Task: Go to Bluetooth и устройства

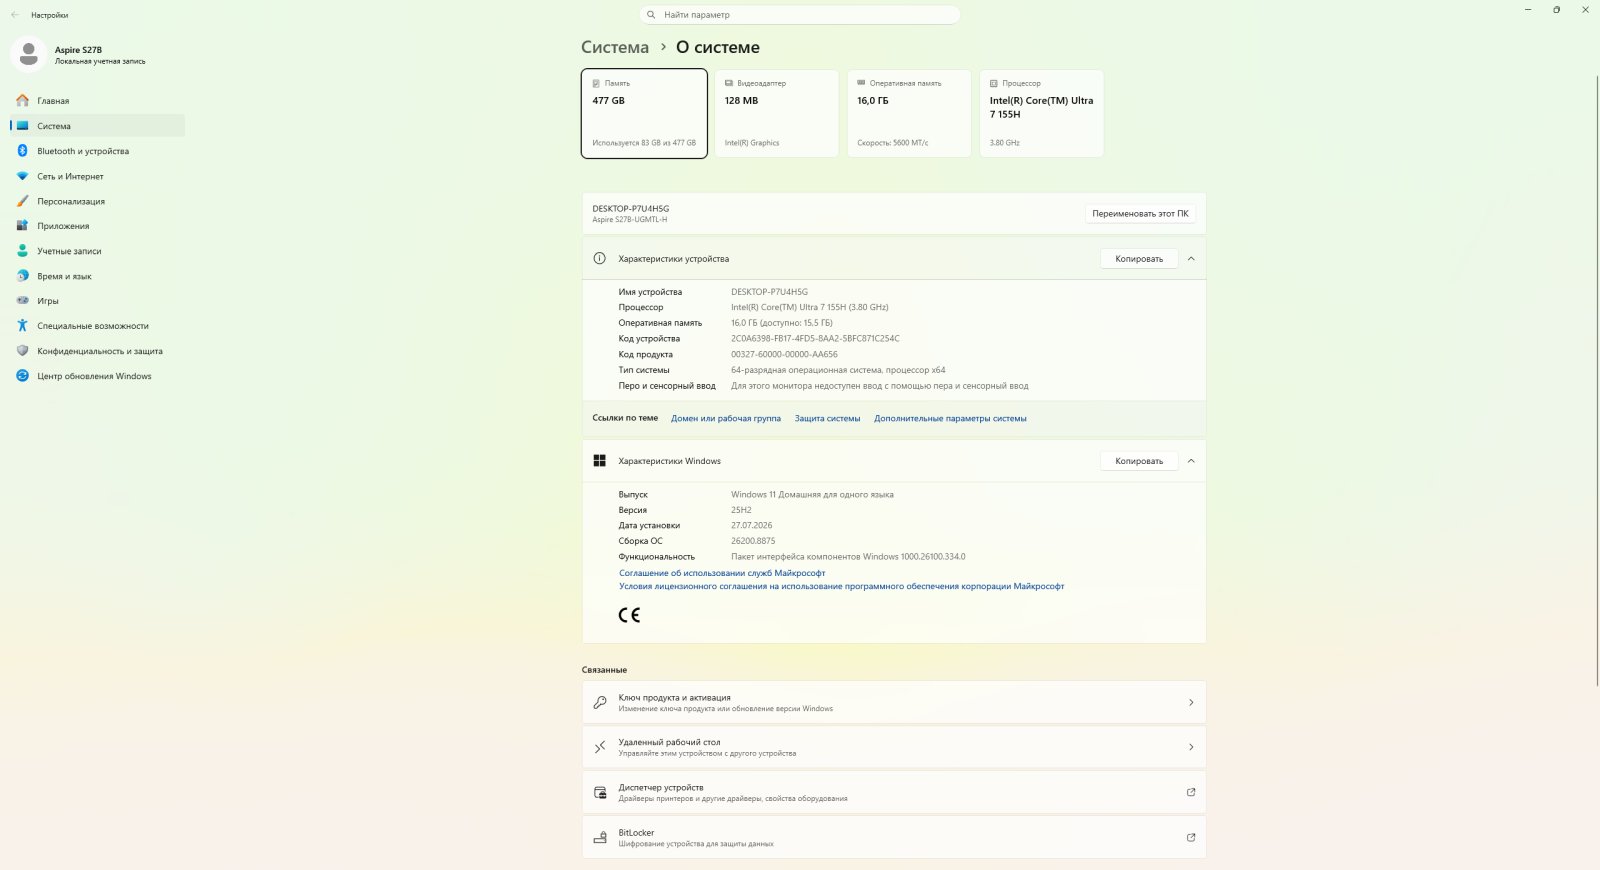Action: [98, 151]
